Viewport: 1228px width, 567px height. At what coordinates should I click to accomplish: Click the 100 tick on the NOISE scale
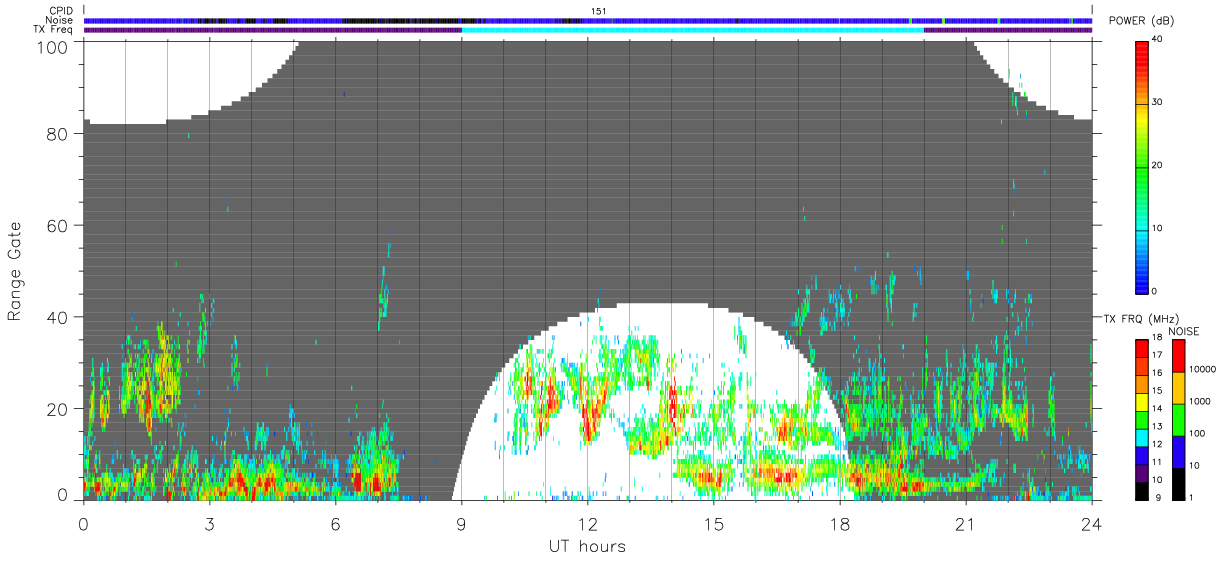1197,434
